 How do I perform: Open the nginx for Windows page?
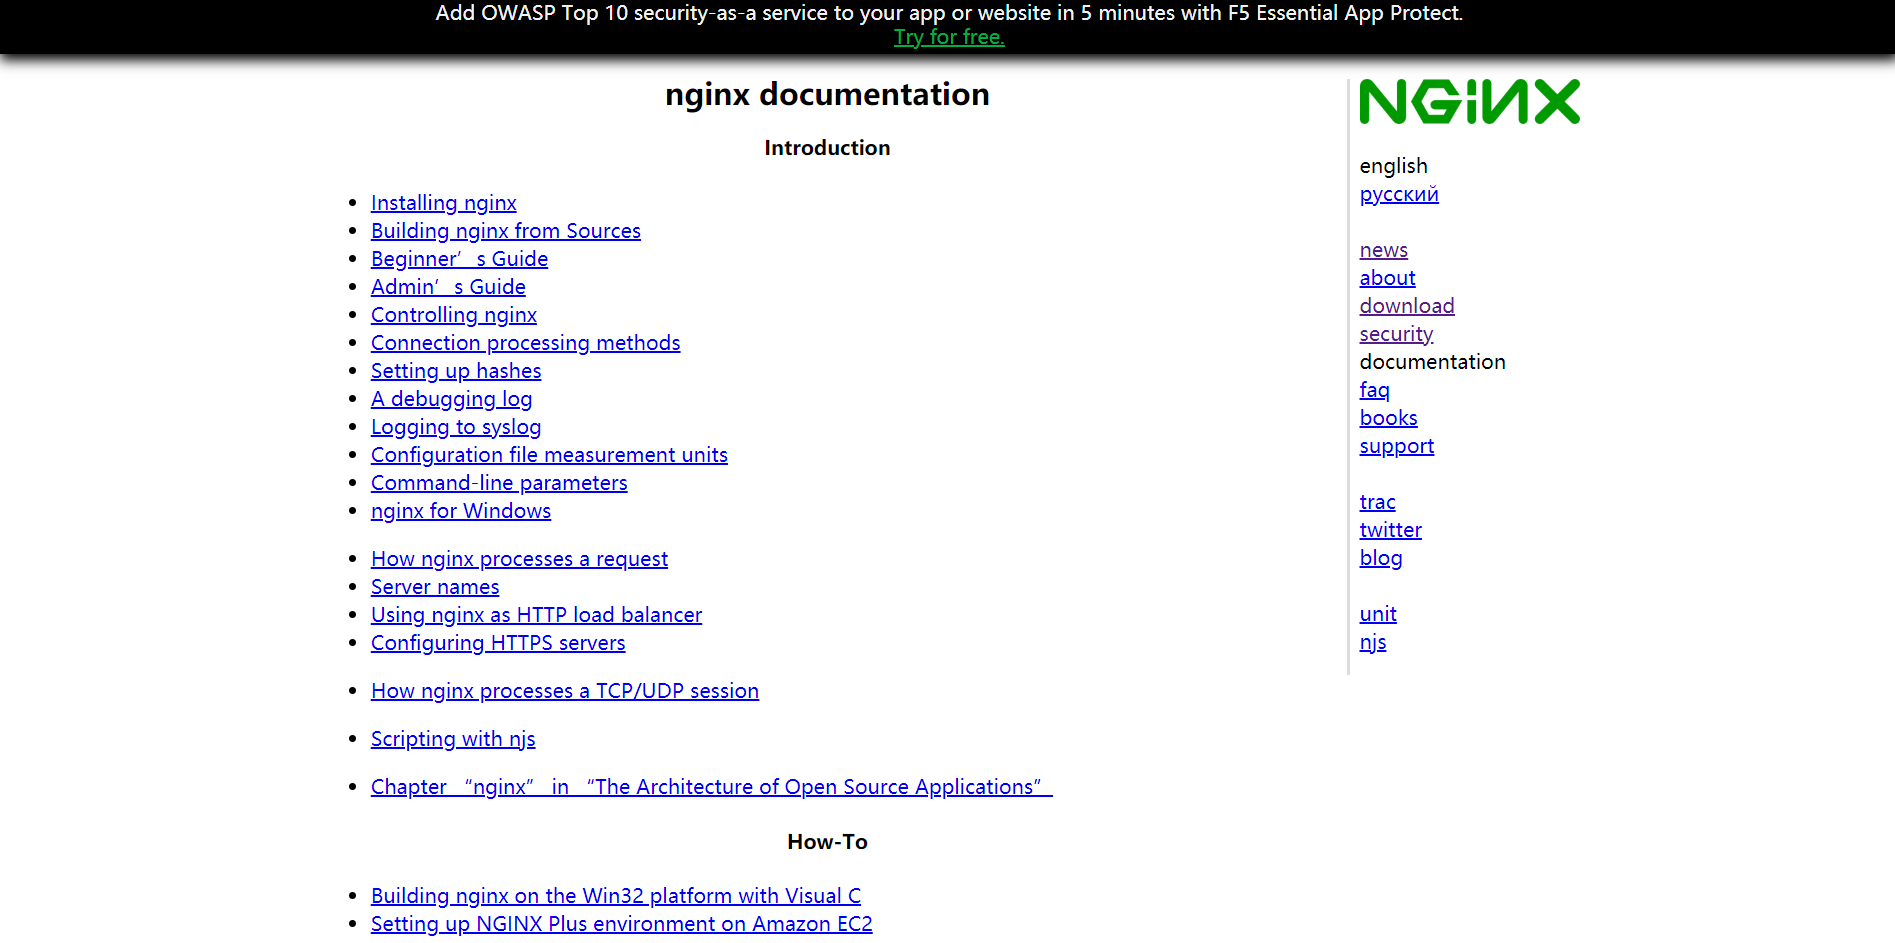tap(460, 510)
